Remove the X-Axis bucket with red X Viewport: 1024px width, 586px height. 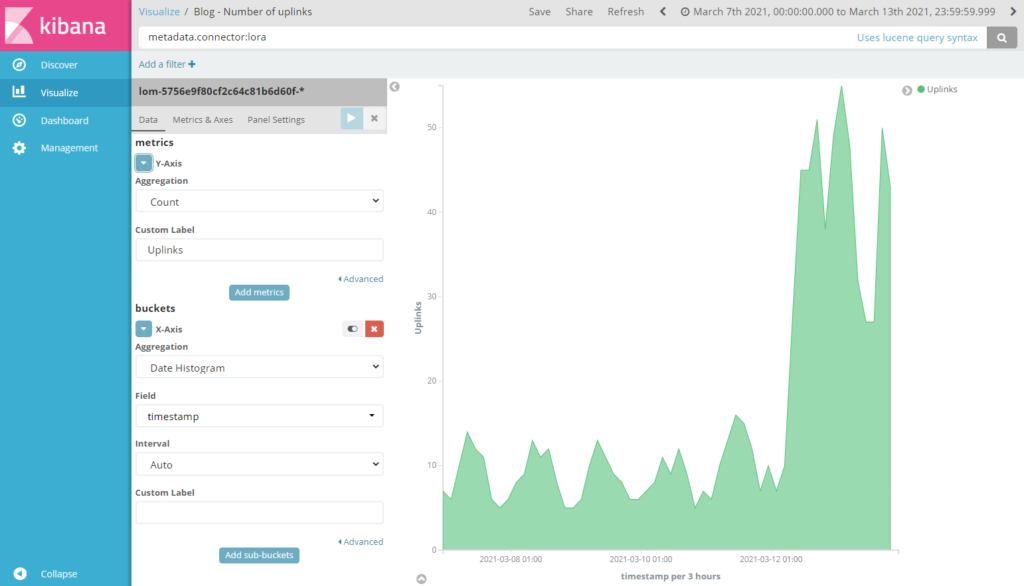[x=374, y=329]
